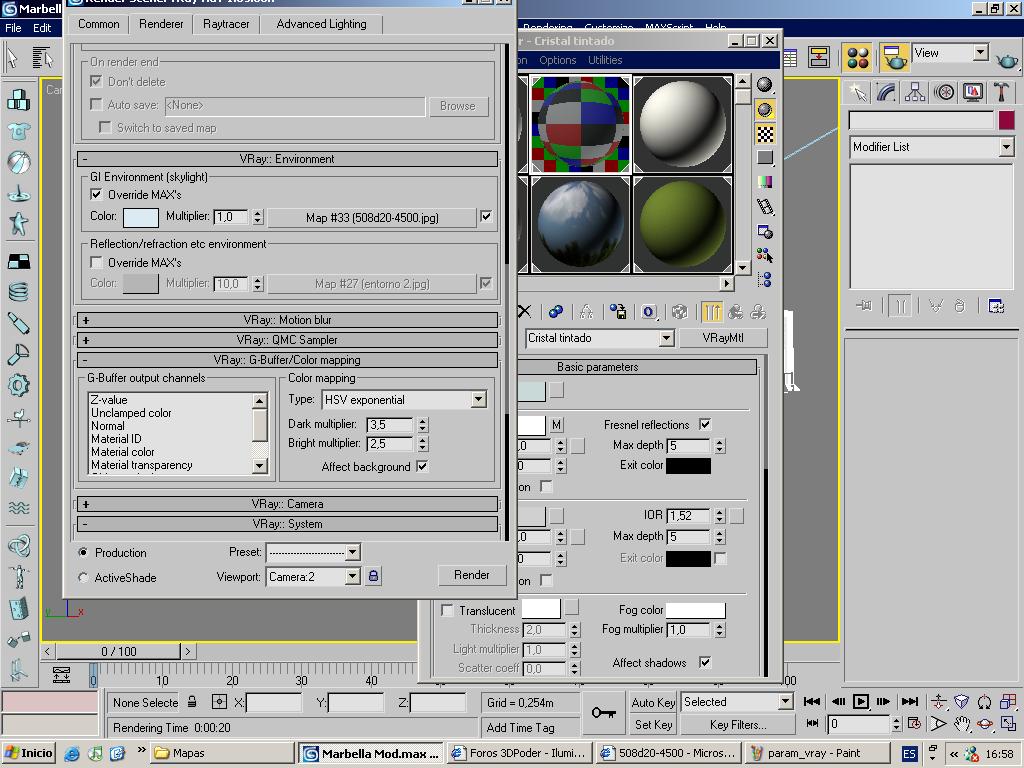Screen dimensions: 1024x768
Task: Click the Quick Render teapot icon
Action: click(1006, 61)
